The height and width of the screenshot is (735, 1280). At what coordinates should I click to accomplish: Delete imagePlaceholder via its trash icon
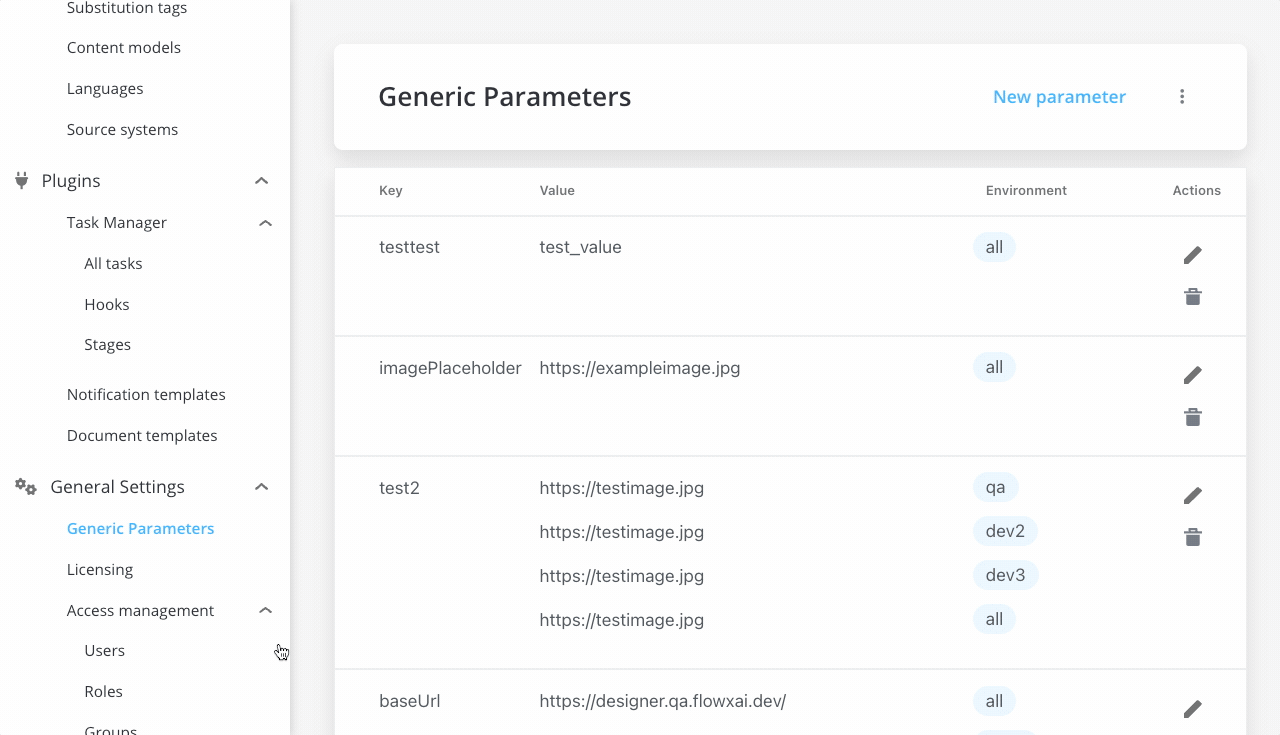point(1192,417)
